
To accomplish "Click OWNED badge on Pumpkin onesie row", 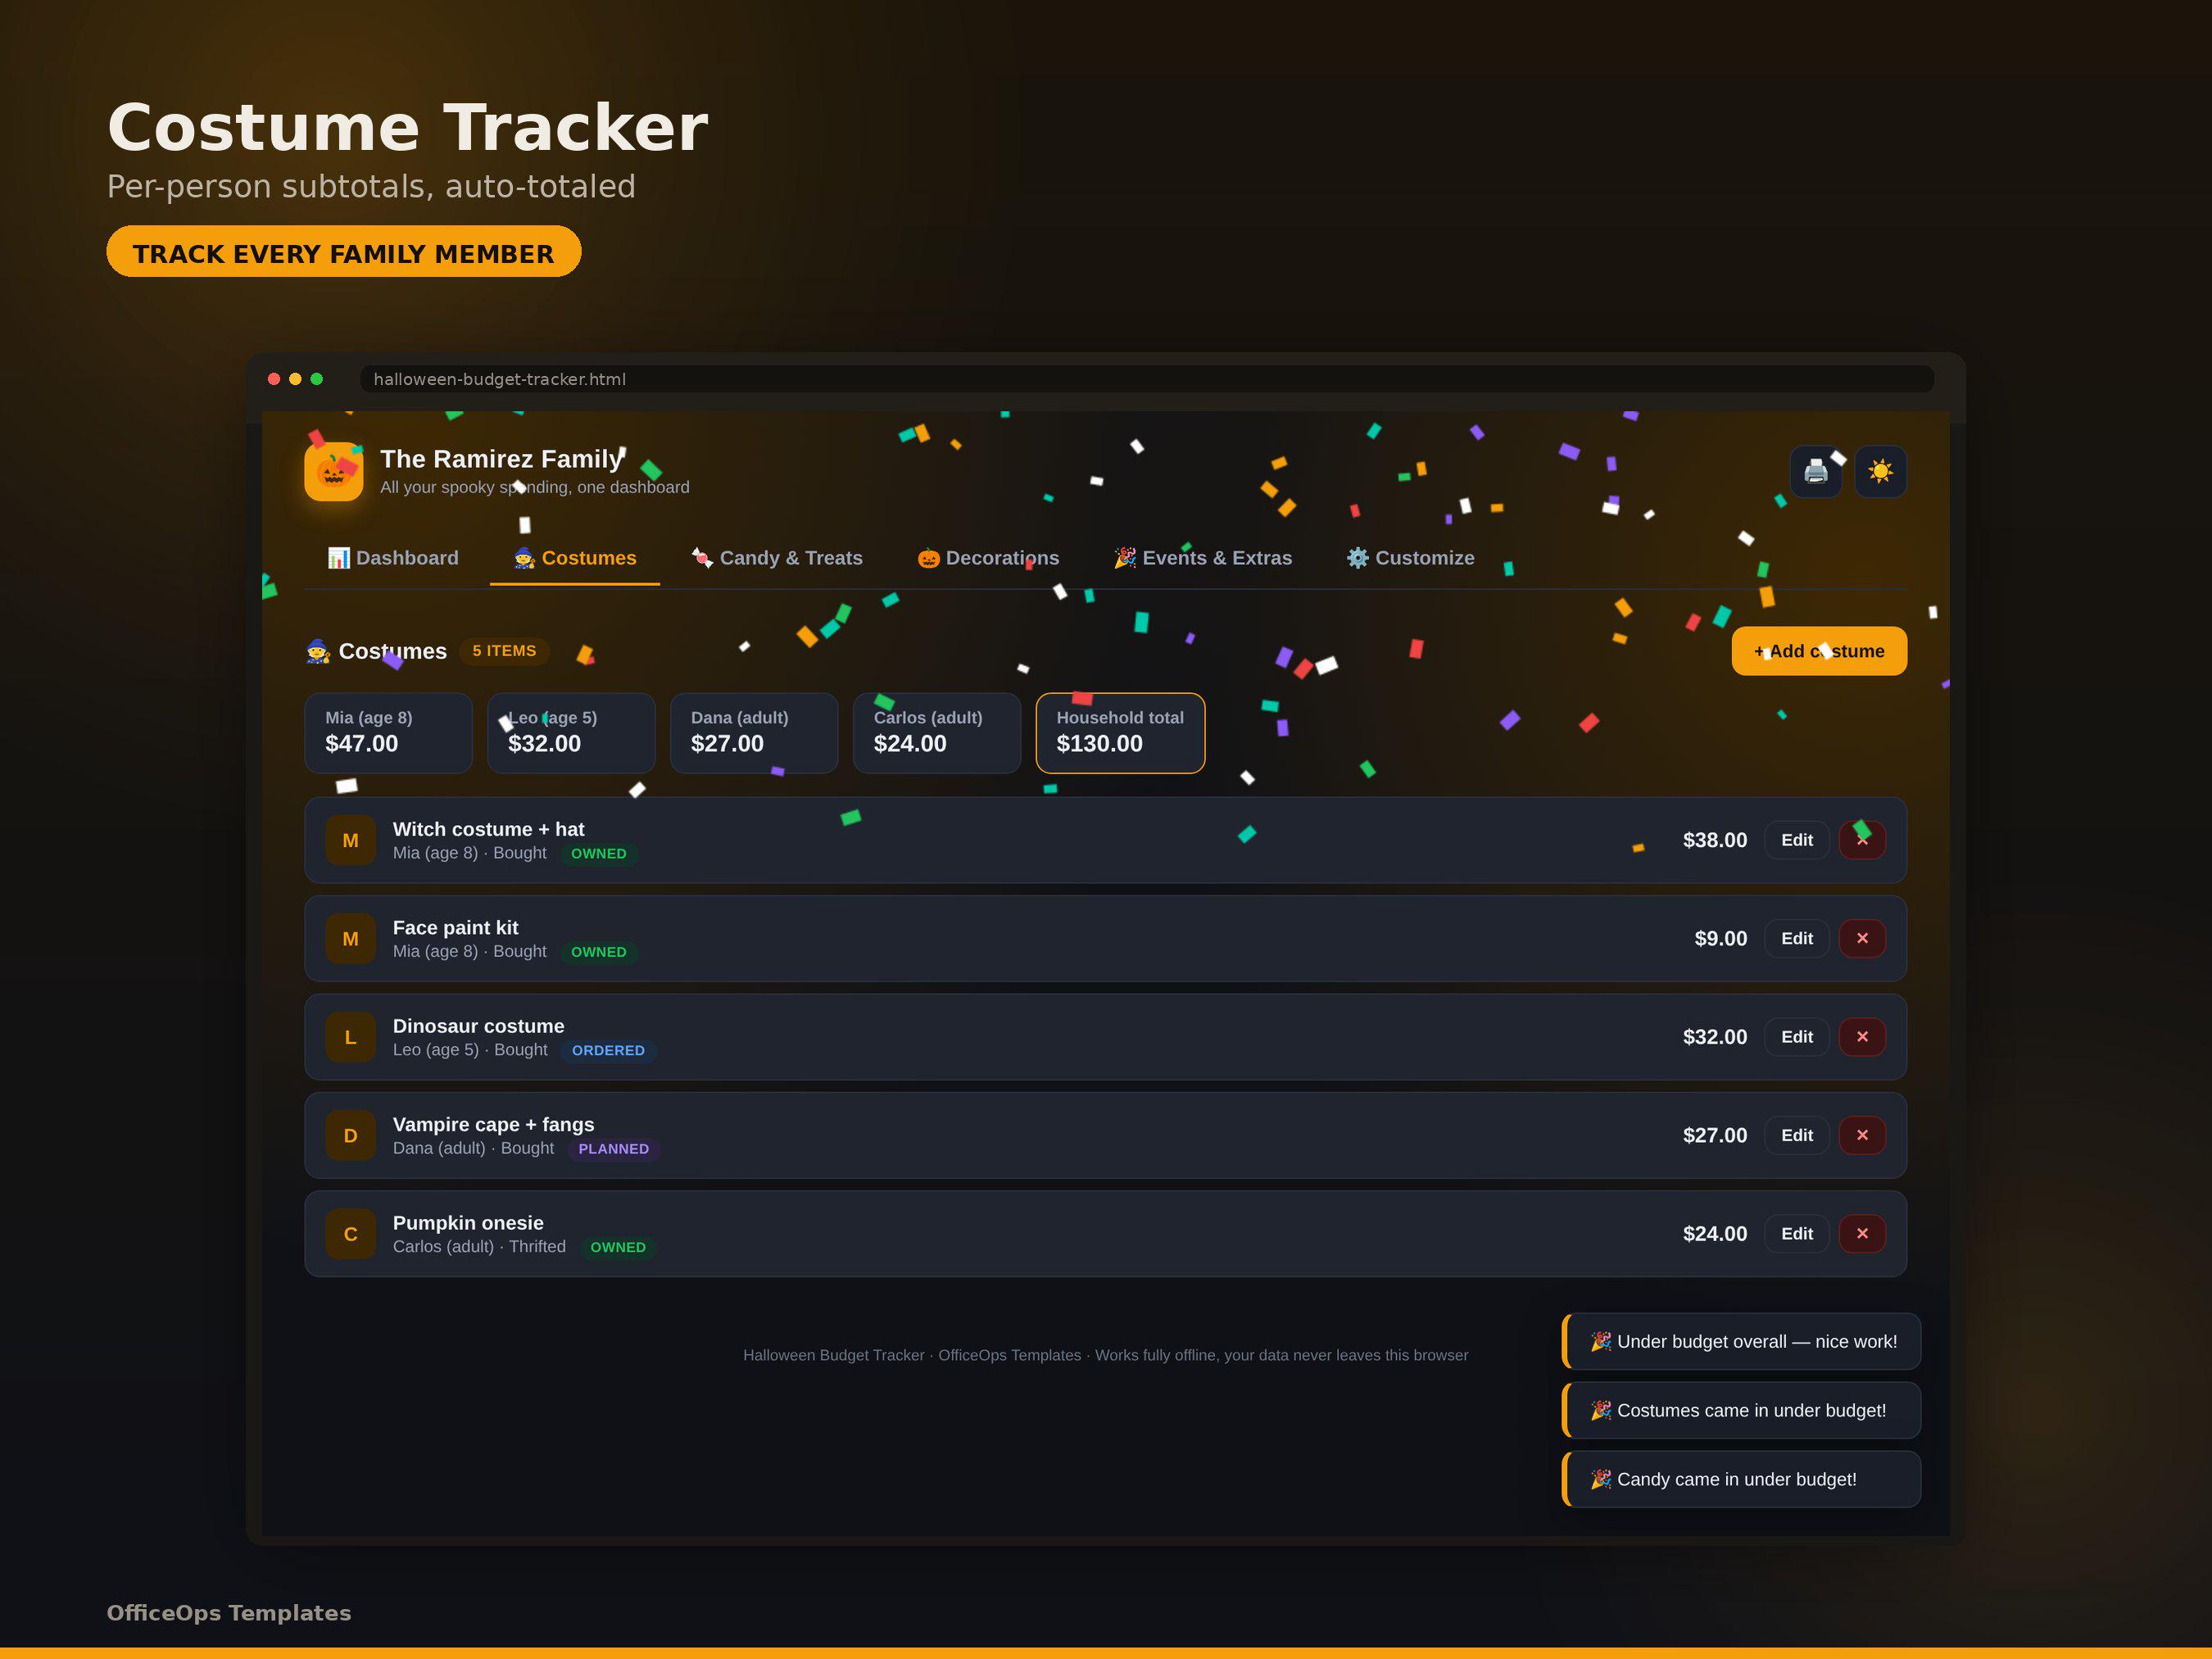I will coord(618,1247).
